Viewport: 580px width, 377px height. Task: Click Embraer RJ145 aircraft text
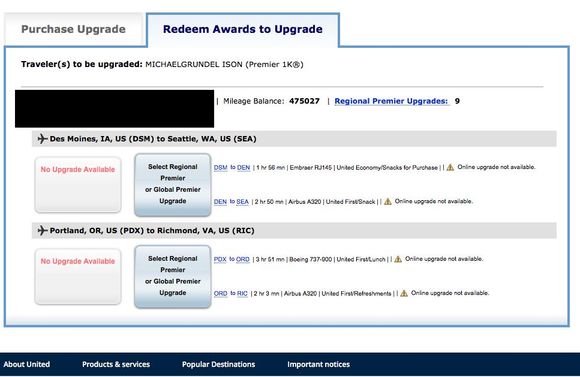pyautogui.click(x=311, y=168)
